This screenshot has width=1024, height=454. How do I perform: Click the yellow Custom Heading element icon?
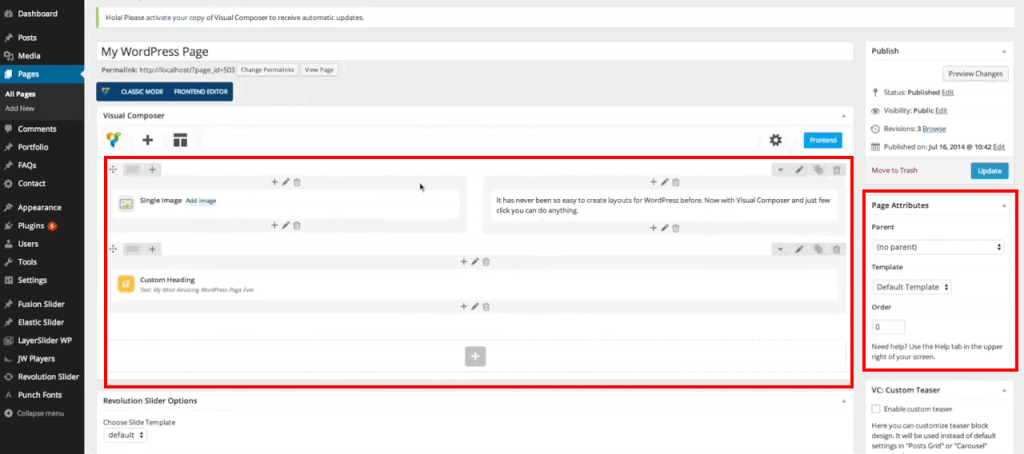click(126, 284)
